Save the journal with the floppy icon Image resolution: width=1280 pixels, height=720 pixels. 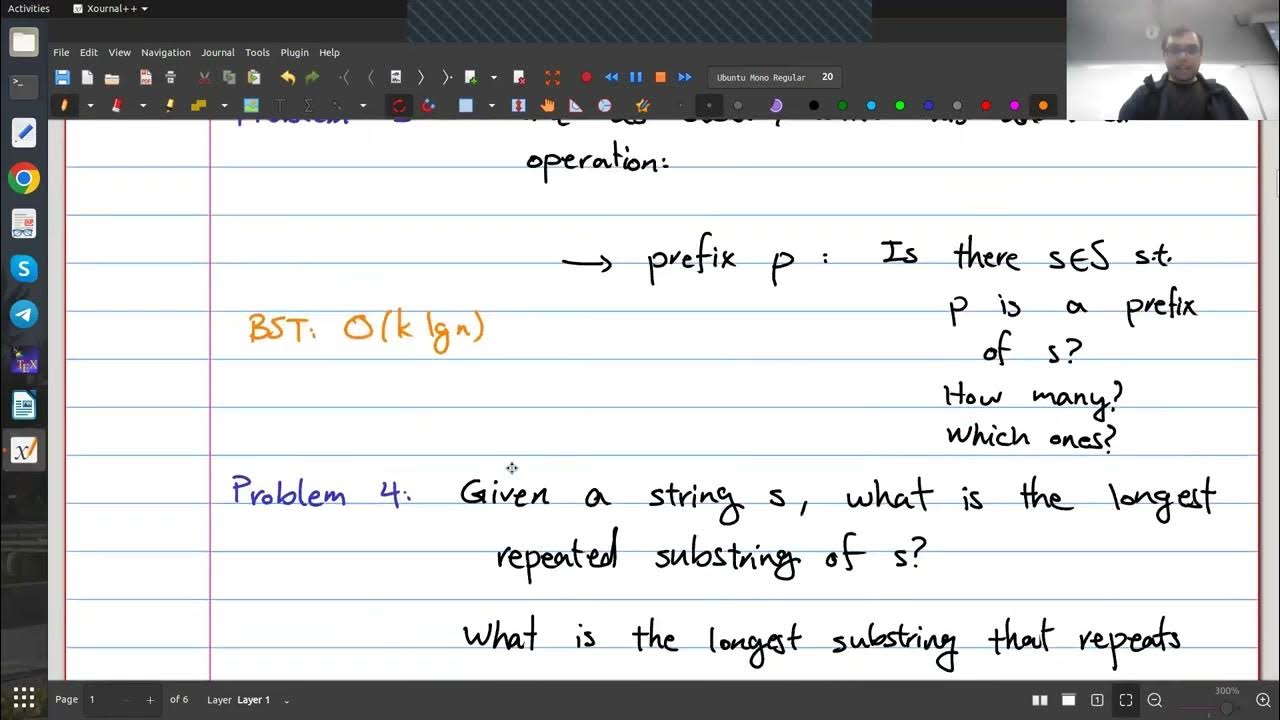[x=62, y=77]
